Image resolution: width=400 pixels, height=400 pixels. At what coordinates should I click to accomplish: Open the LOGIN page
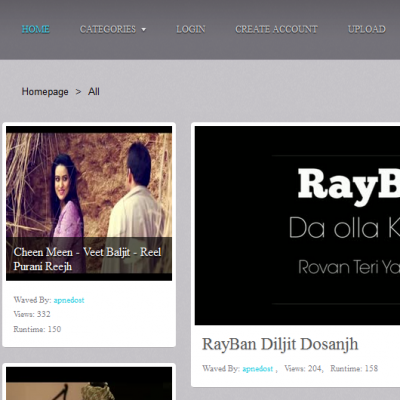(x=191, y=29)
